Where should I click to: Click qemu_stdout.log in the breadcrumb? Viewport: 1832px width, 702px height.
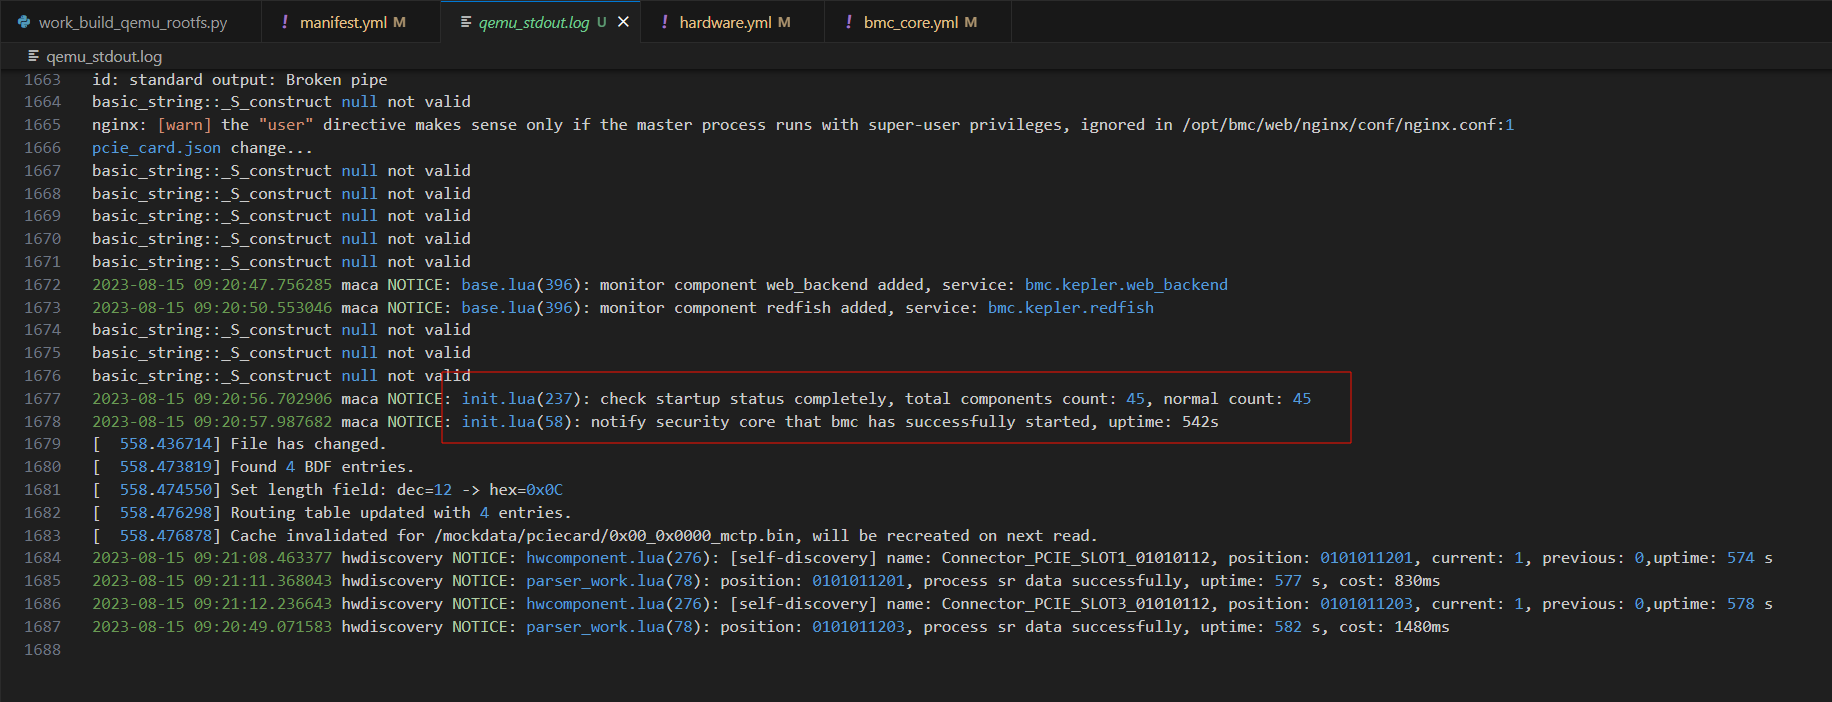pos(104,57)
